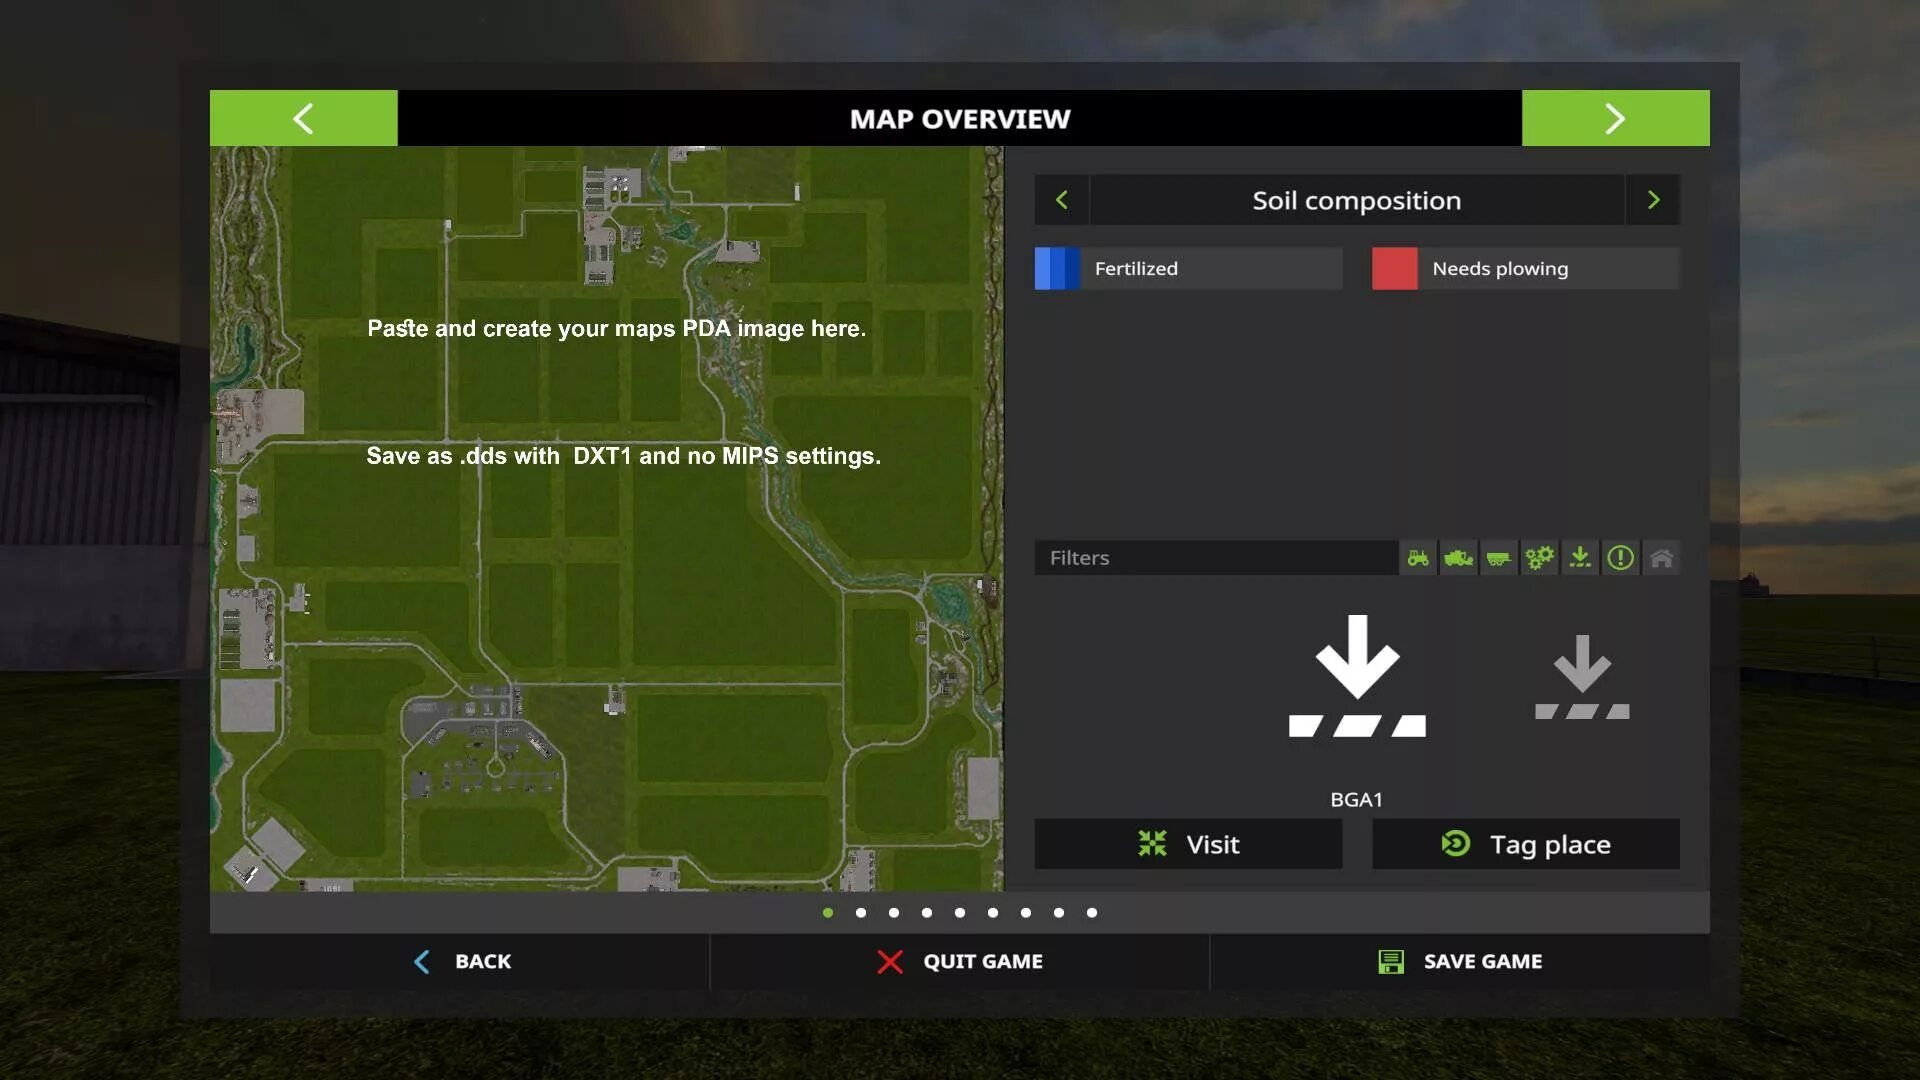
Task: Click the Filters input field
Action: coord(1215,556)
